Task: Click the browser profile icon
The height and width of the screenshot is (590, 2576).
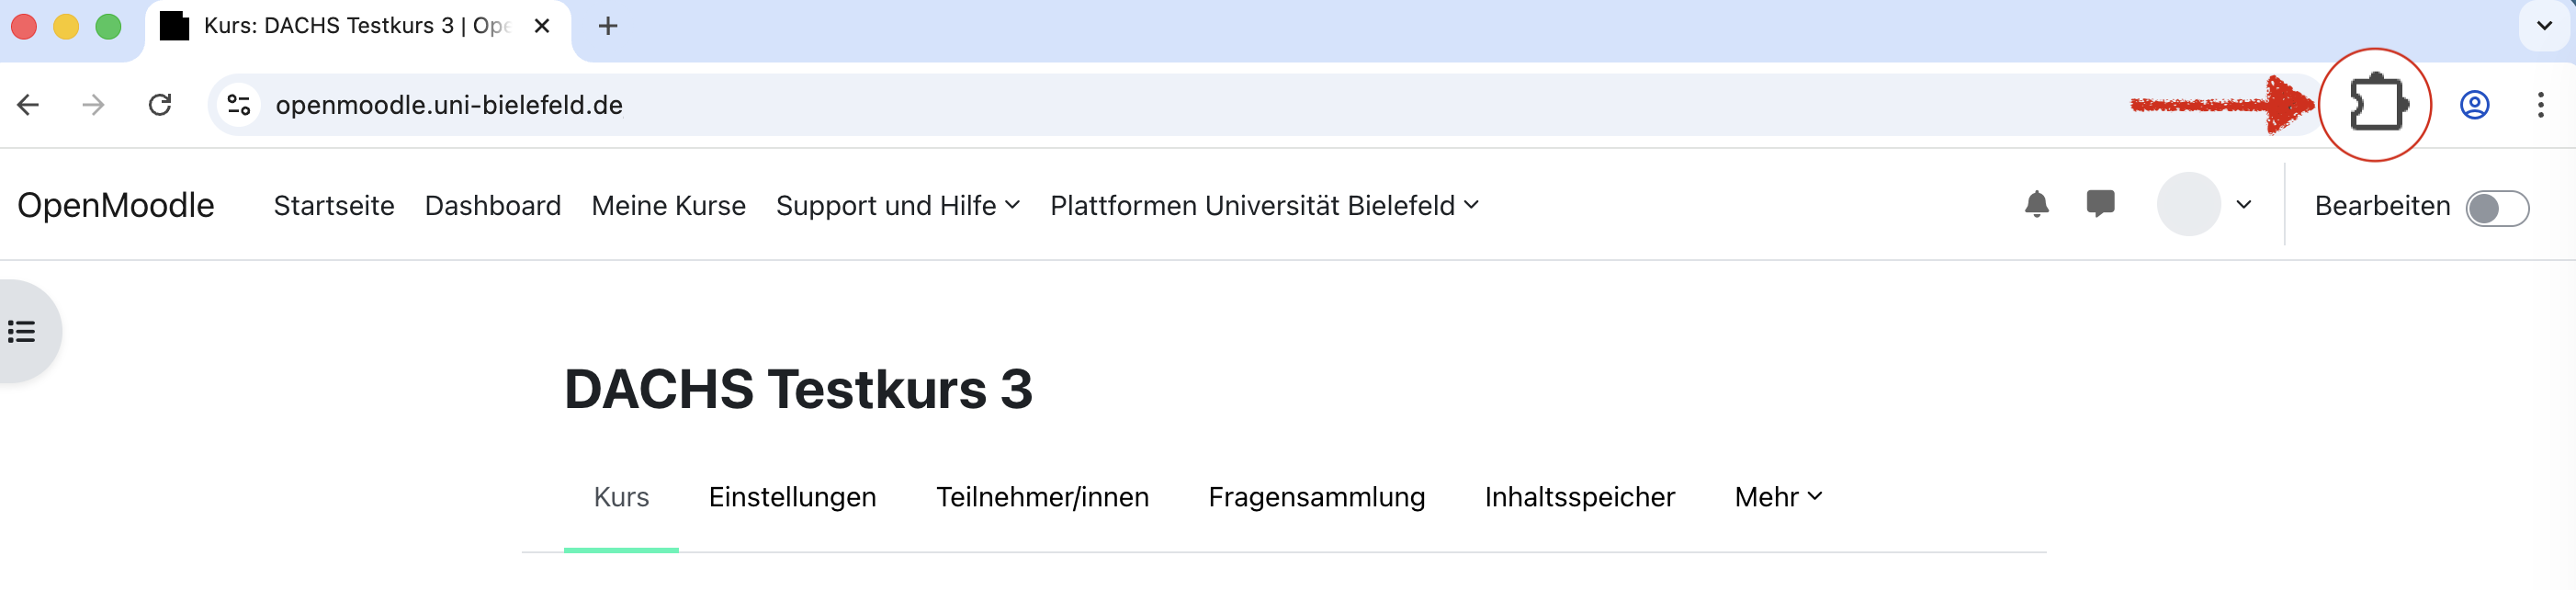Action: (2472, 105)
